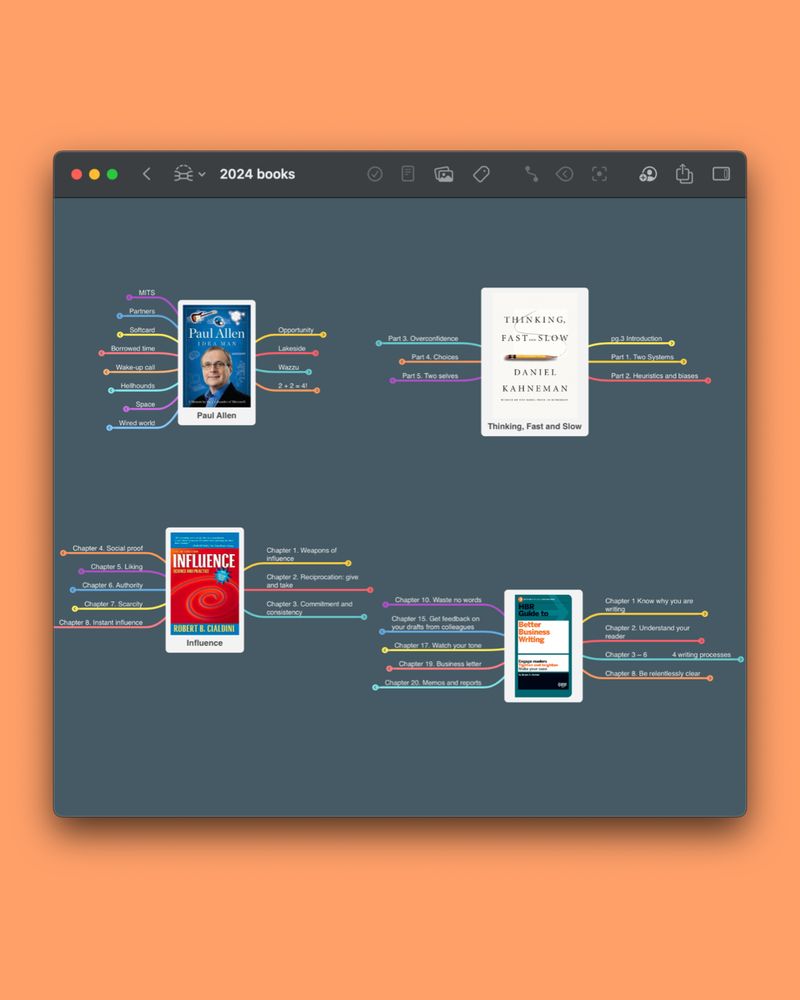The image size is (800, 1000).
Task: Select Chapter 10. Waste no words node
Action: coord(438,600)
